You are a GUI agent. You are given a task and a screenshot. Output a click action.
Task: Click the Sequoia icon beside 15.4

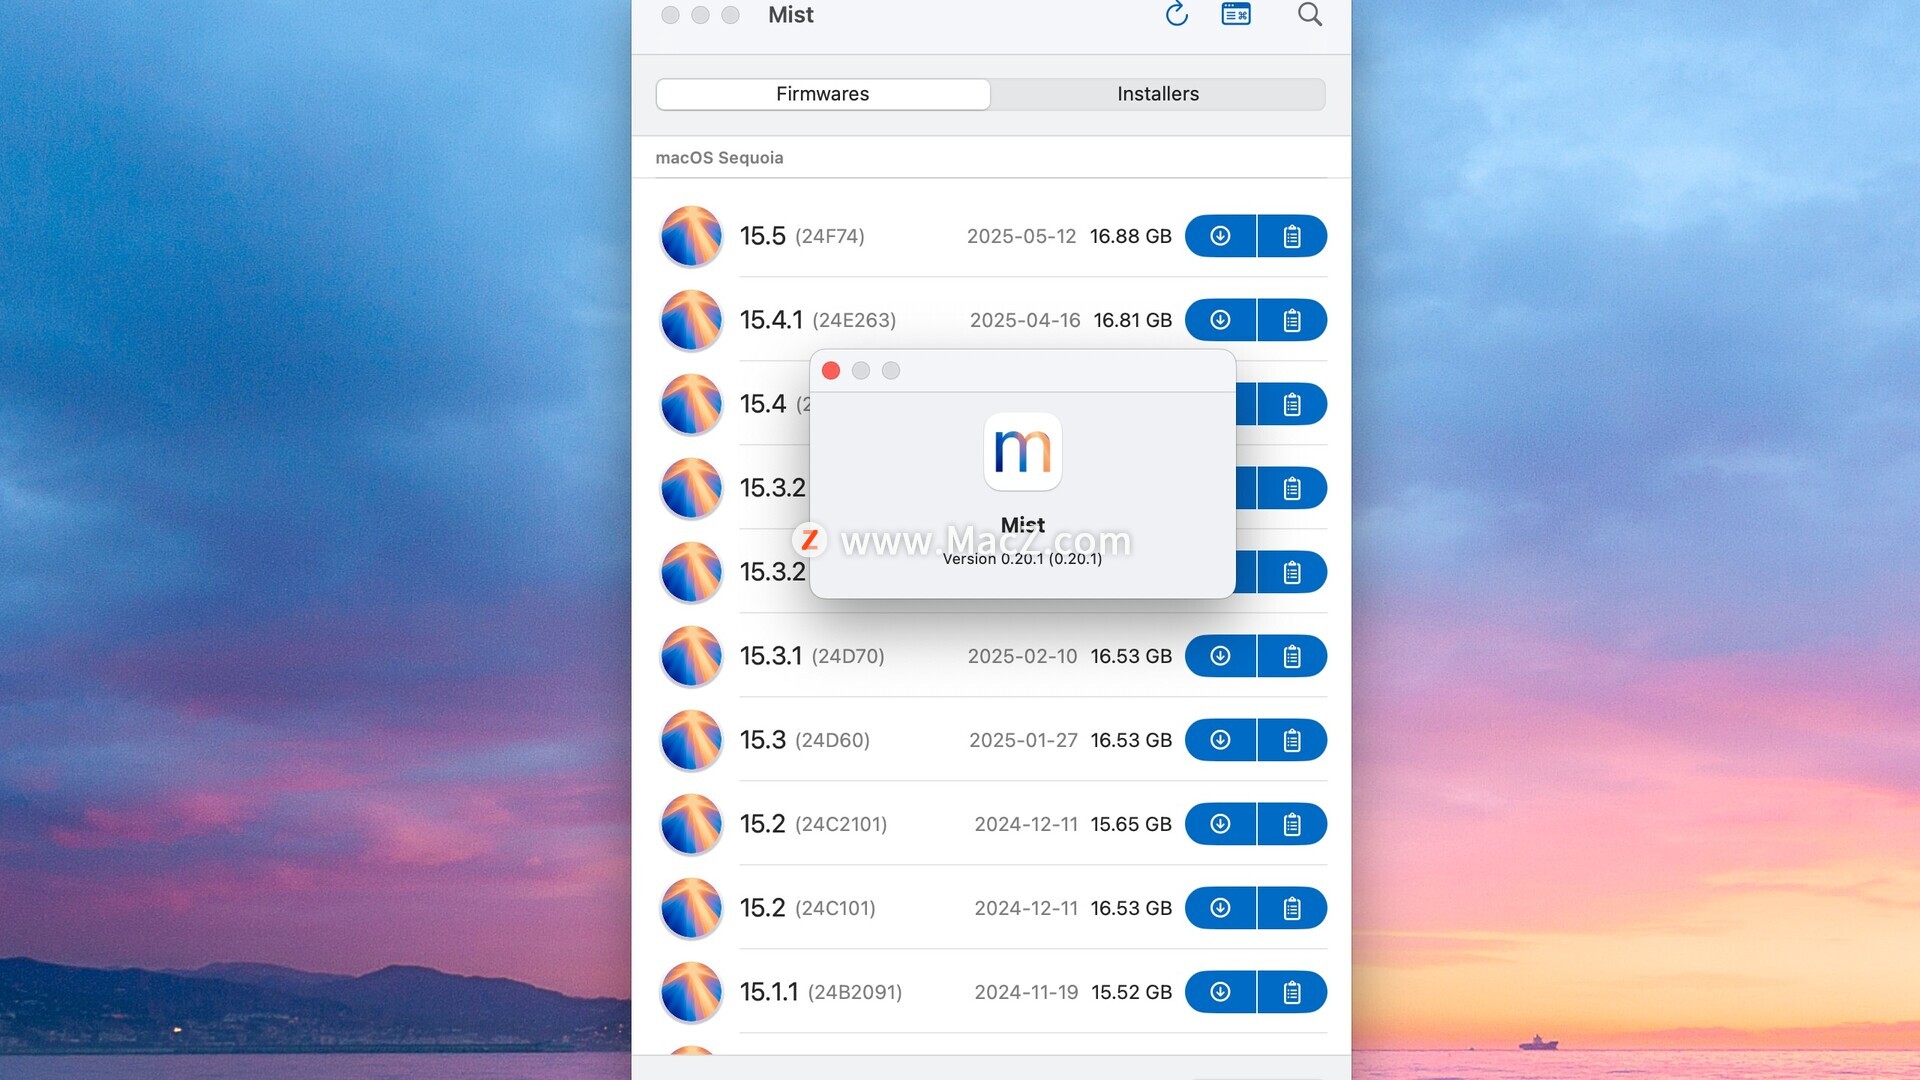[x=691, y=404]
